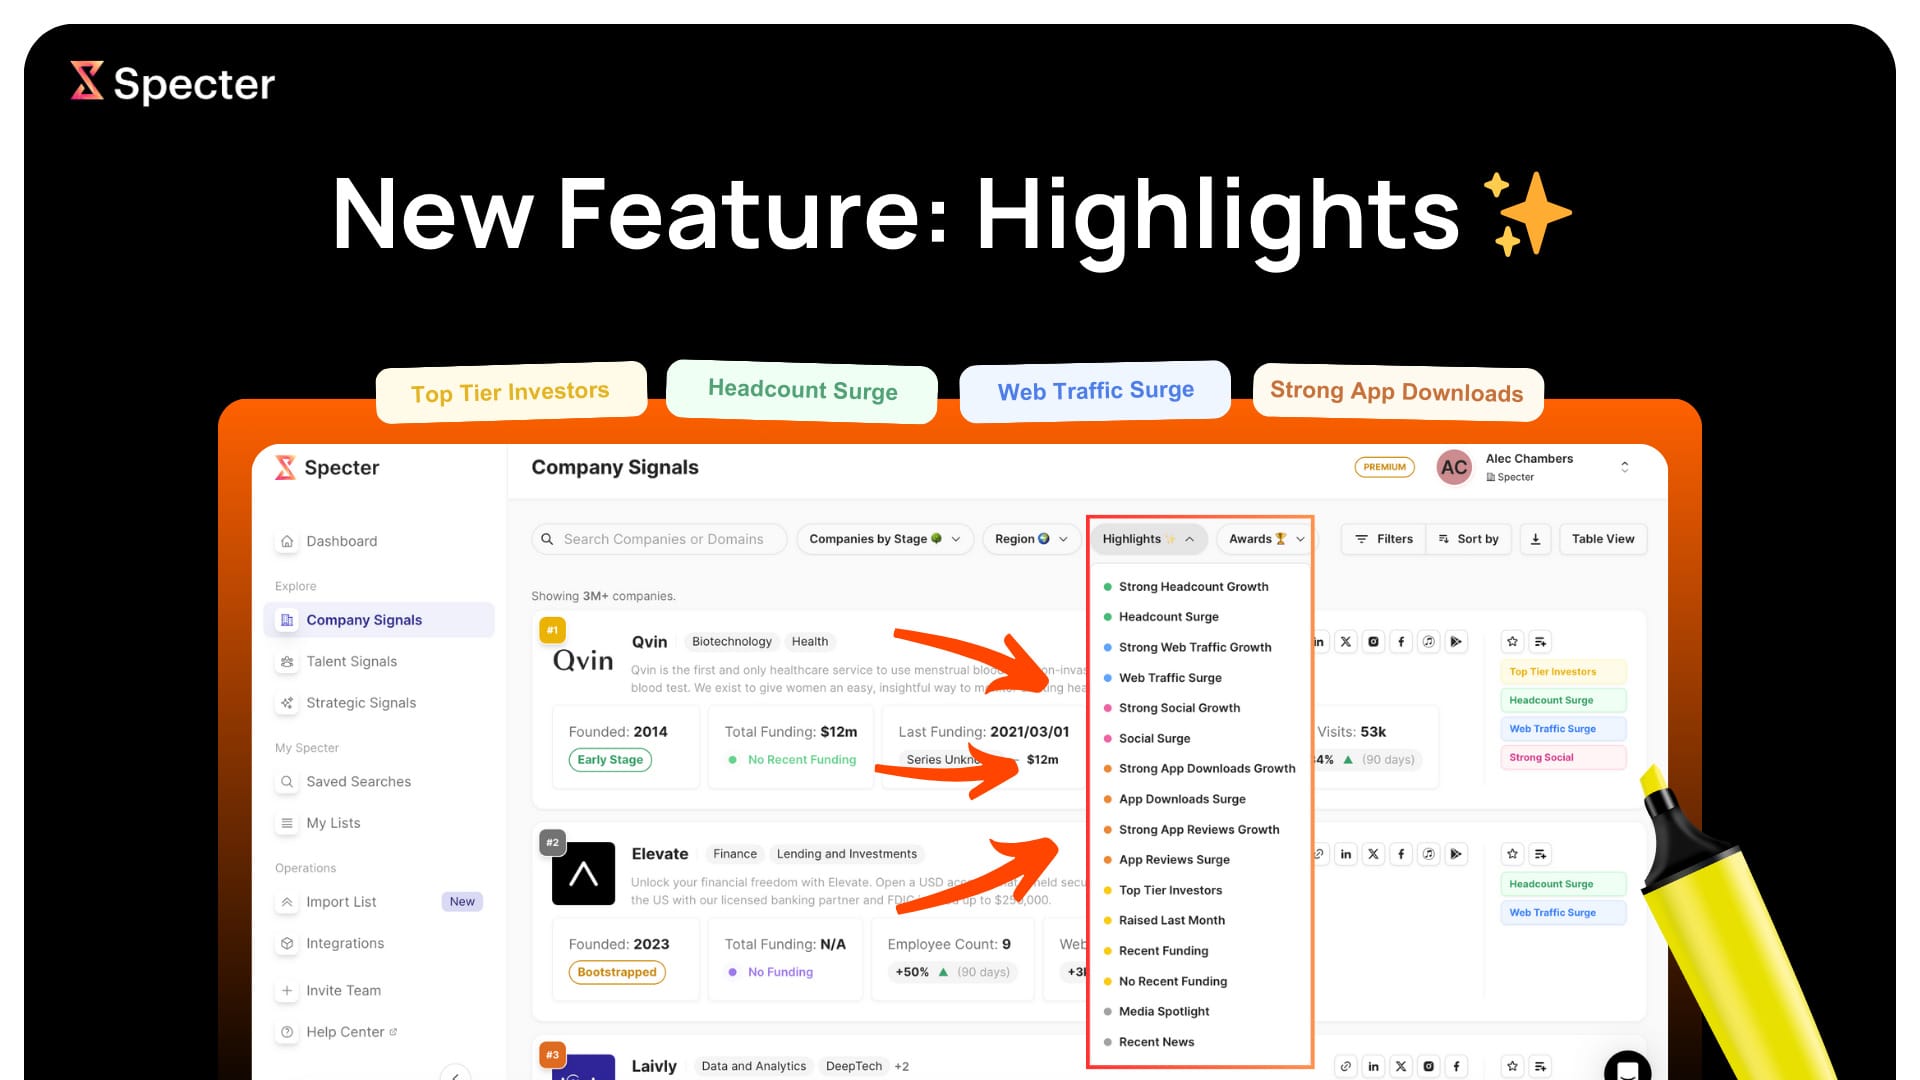Toggle the Strong App Downloads filter tab

[x=1394, y=392]
